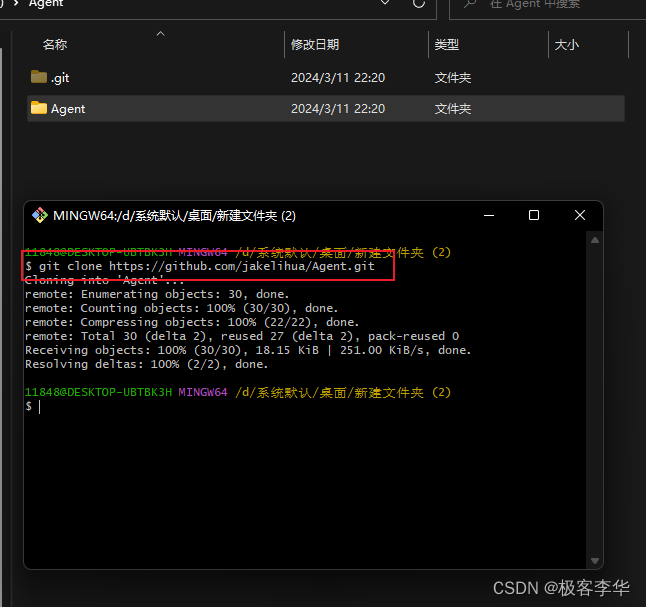Click the 'remote: Total 30' line

[x=242, y=336]
